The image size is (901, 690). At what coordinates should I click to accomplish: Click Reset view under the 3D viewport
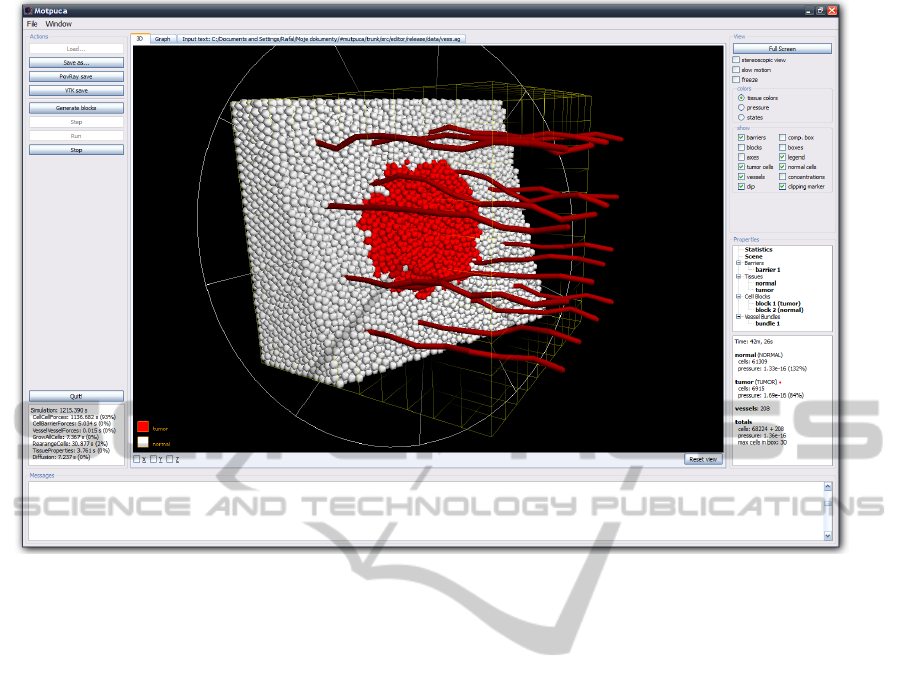702,459
